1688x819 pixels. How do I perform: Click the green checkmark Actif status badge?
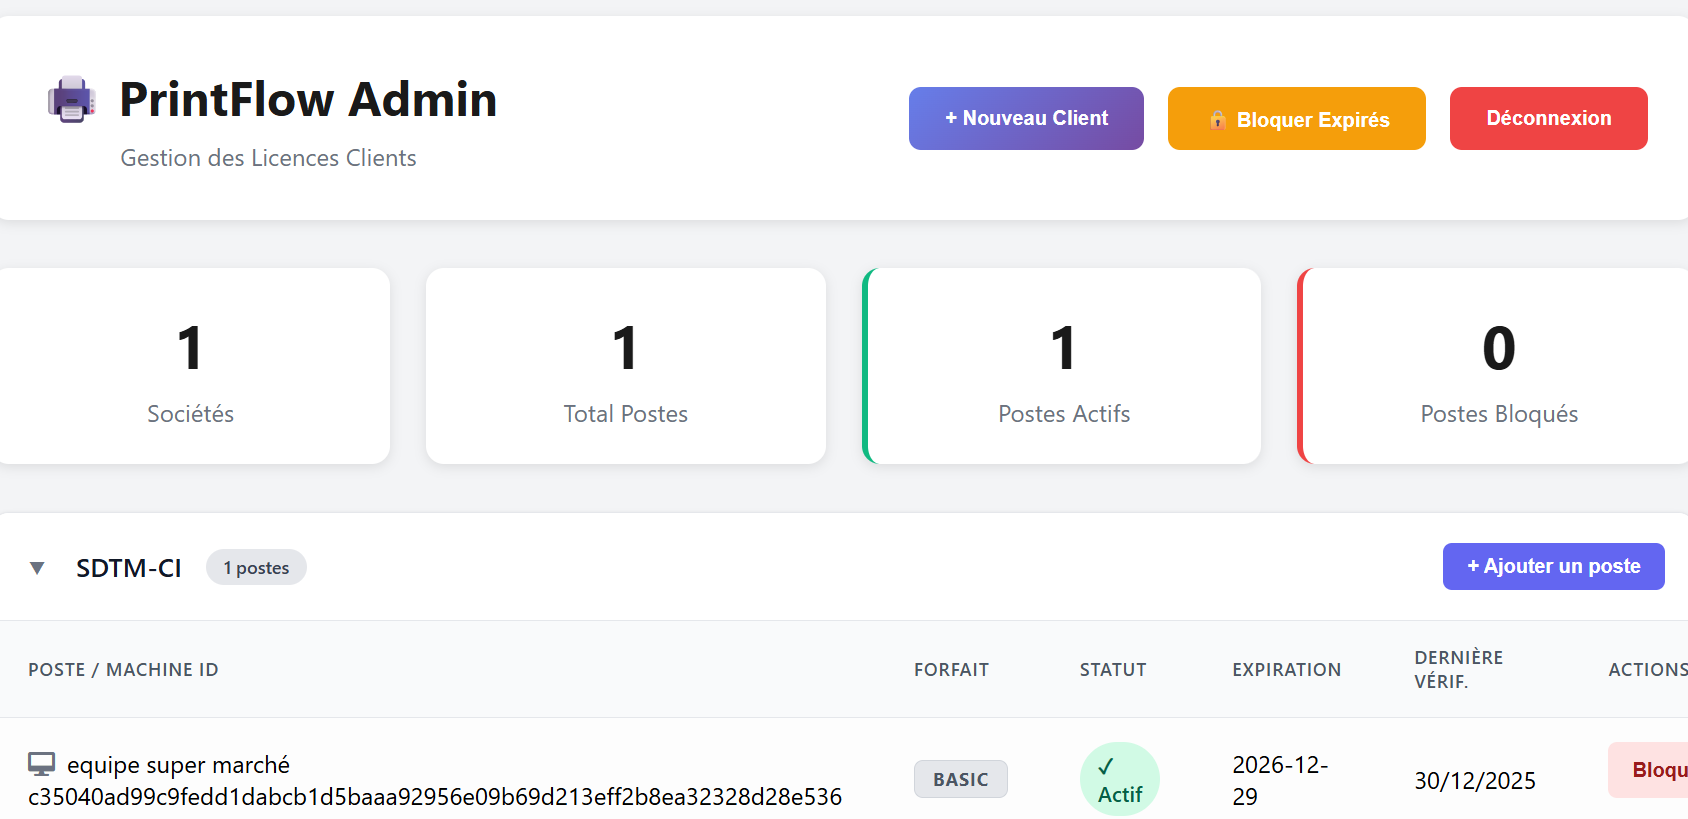coord(1119,779)
